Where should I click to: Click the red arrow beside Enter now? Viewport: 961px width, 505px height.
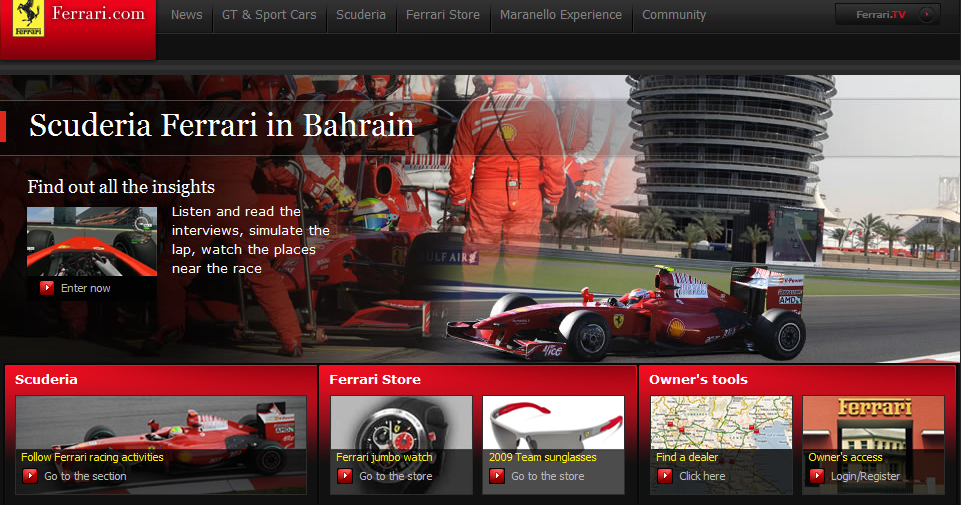47,288
